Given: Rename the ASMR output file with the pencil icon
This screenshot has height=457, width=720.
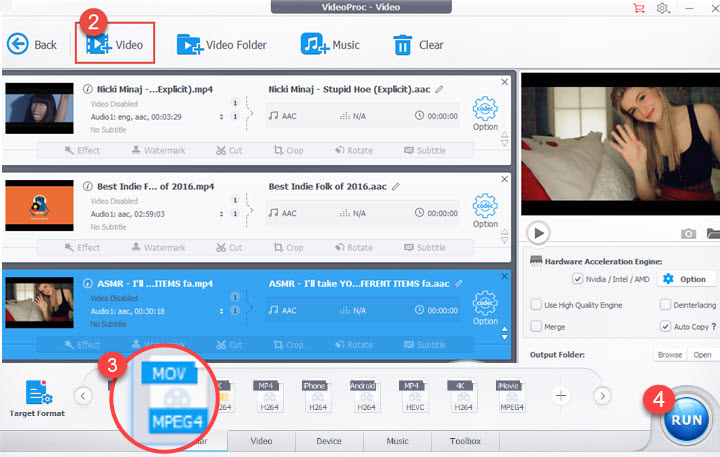Looking at the screenshot, I should point(458,283).
